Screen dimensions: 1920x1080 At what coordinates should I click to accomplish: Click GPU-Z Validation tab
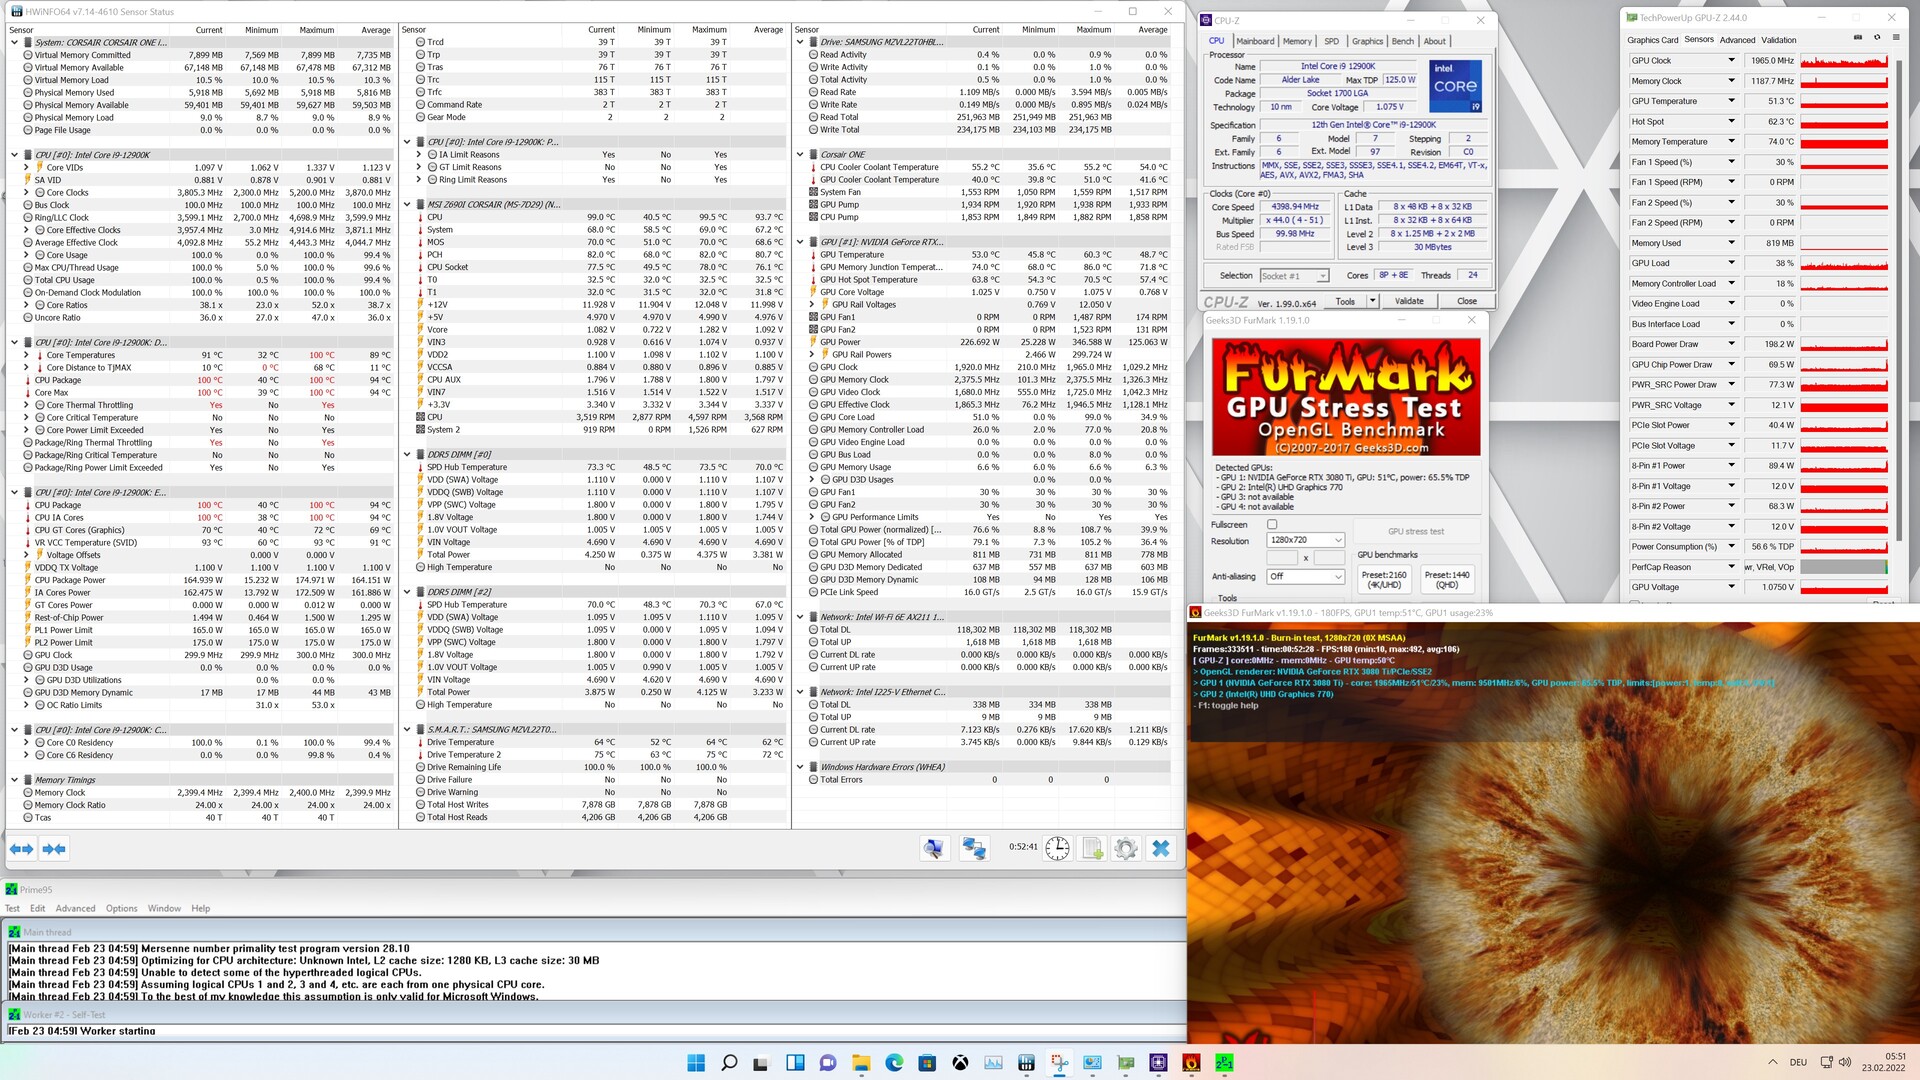[x=1778, y=40]
